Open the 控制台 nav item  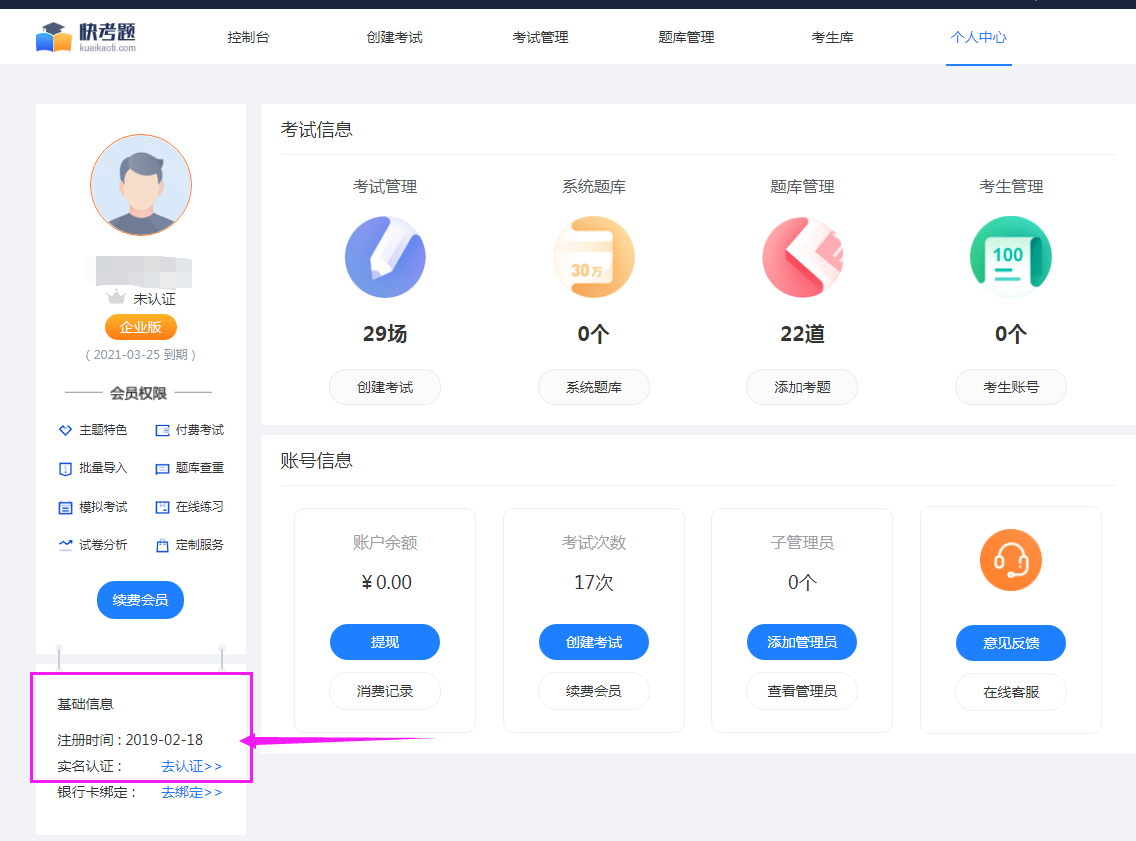248,37
